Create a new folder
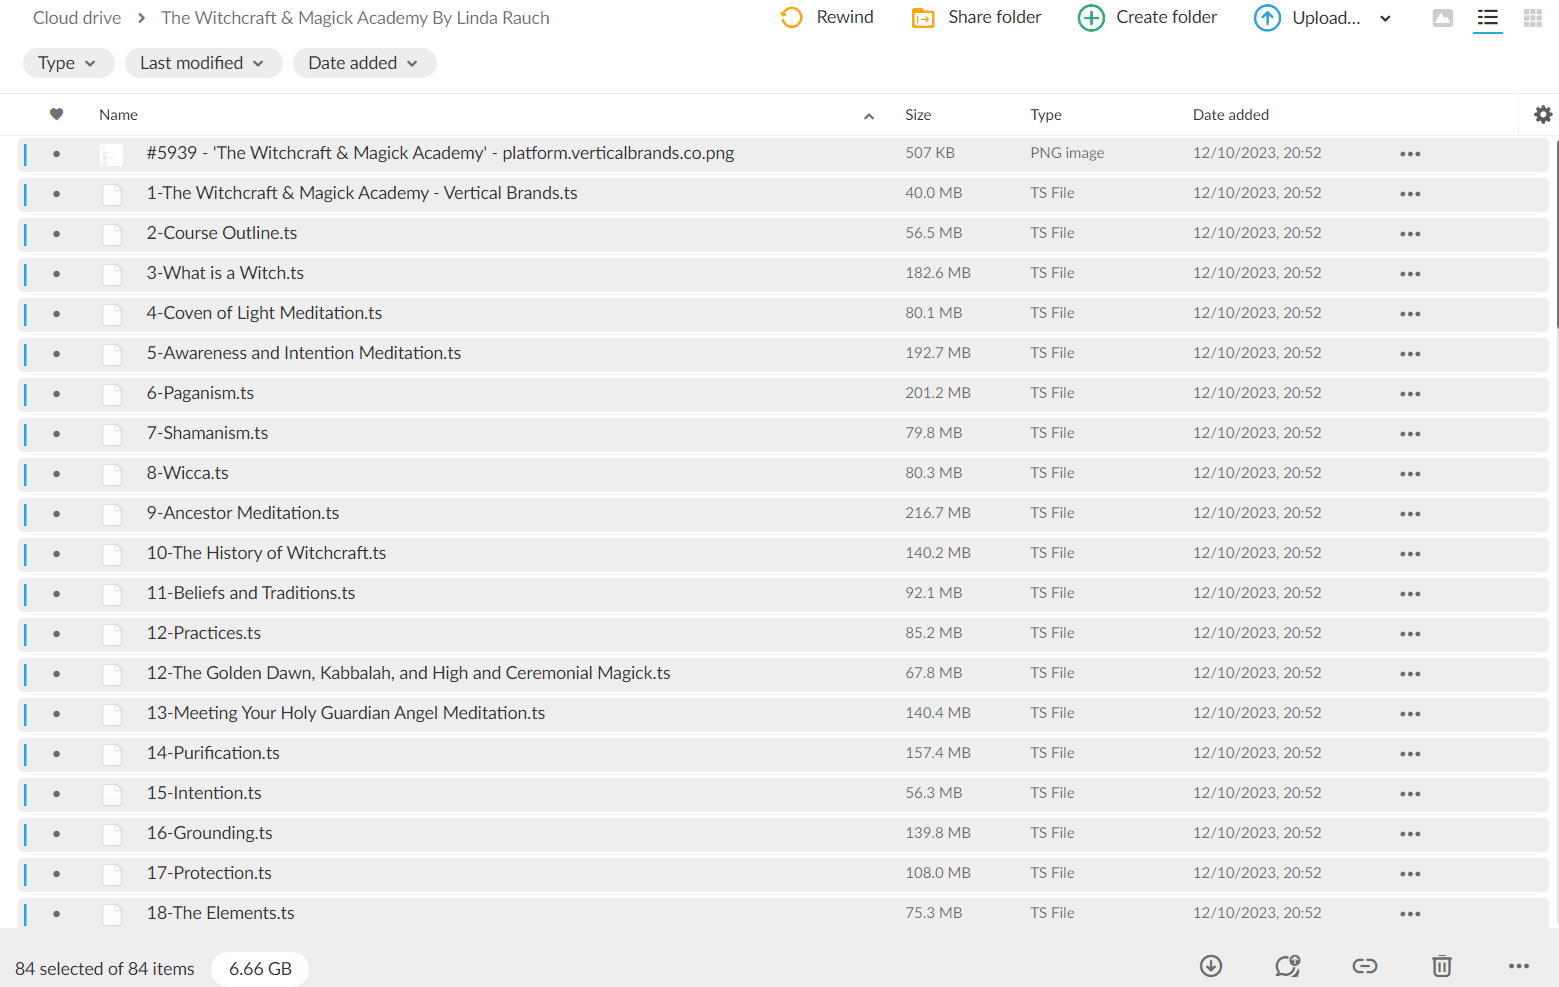The height and width of the screenshot is (987, 1559). 1147,18
